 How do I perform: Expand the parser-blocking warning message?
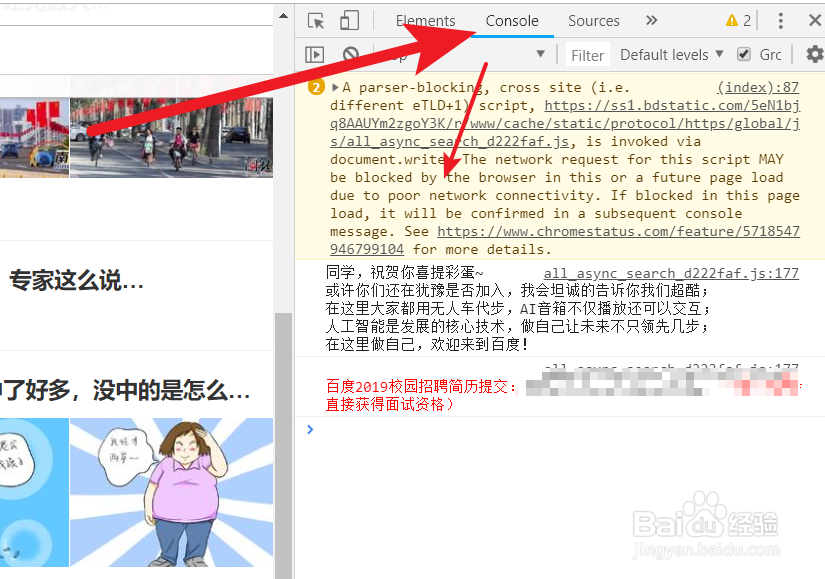(x=335, y=87)
